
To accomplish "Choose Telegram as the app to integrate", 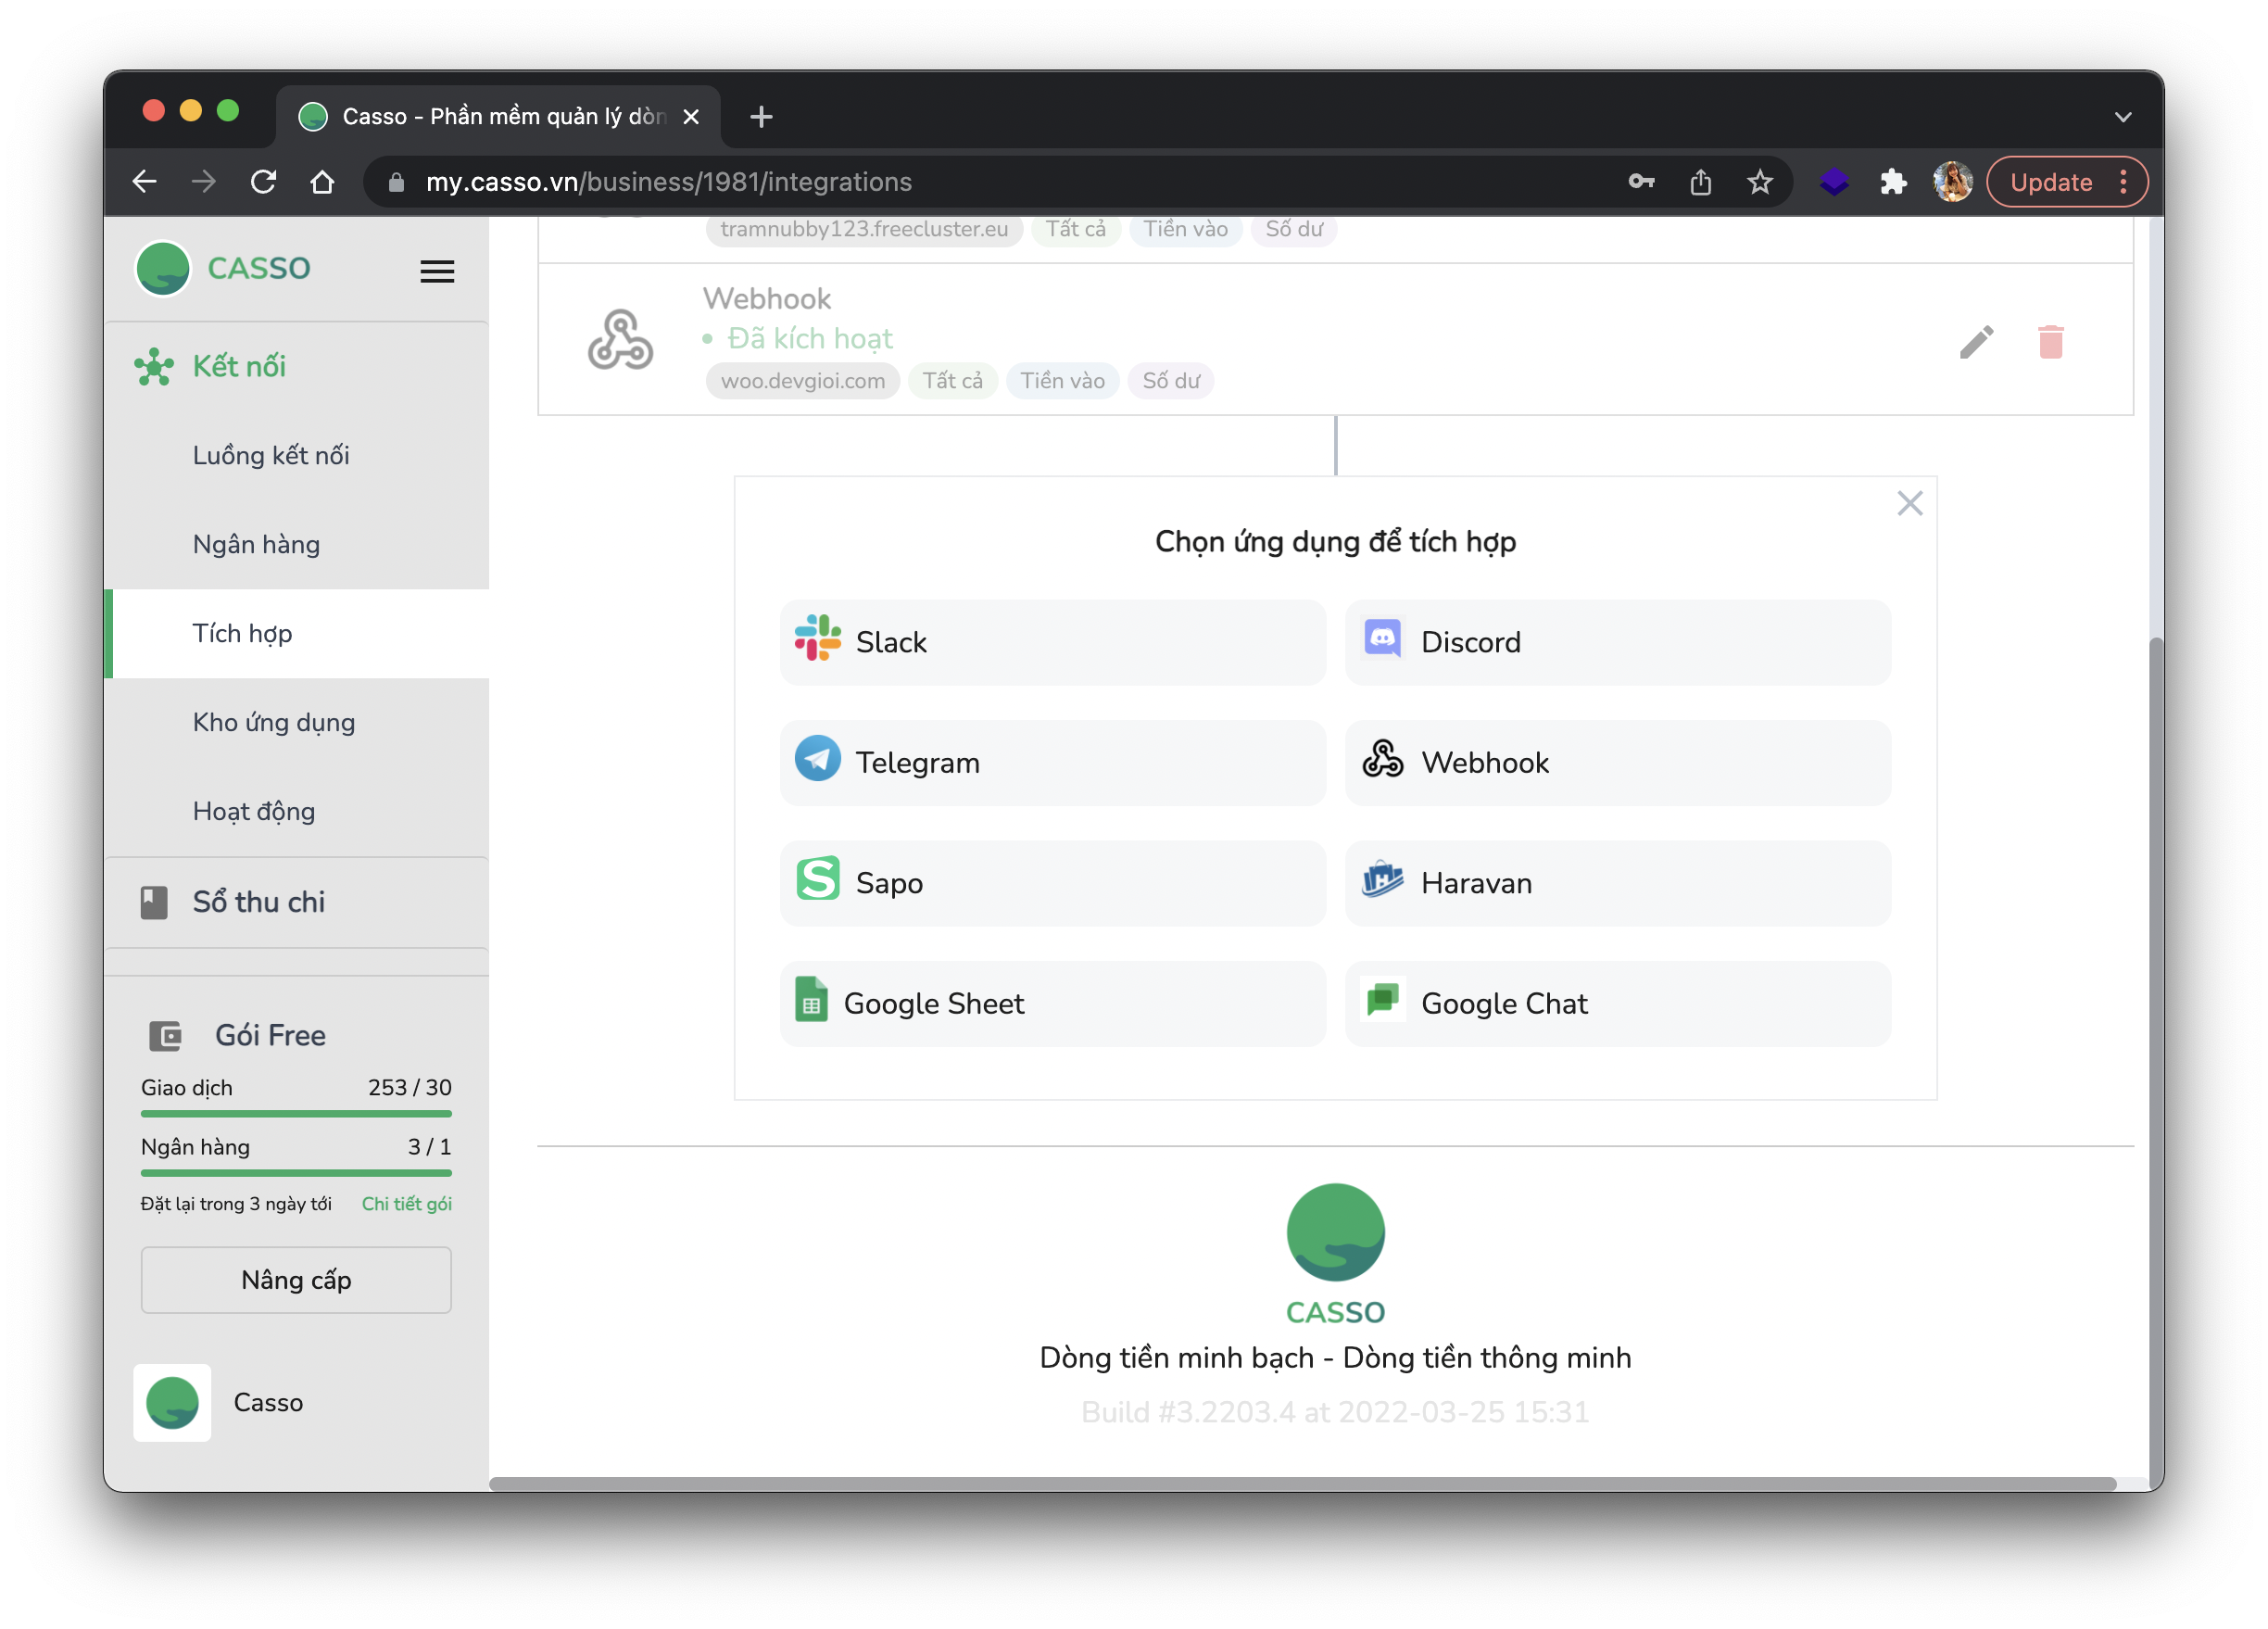I will click(x=1052, y=763).
